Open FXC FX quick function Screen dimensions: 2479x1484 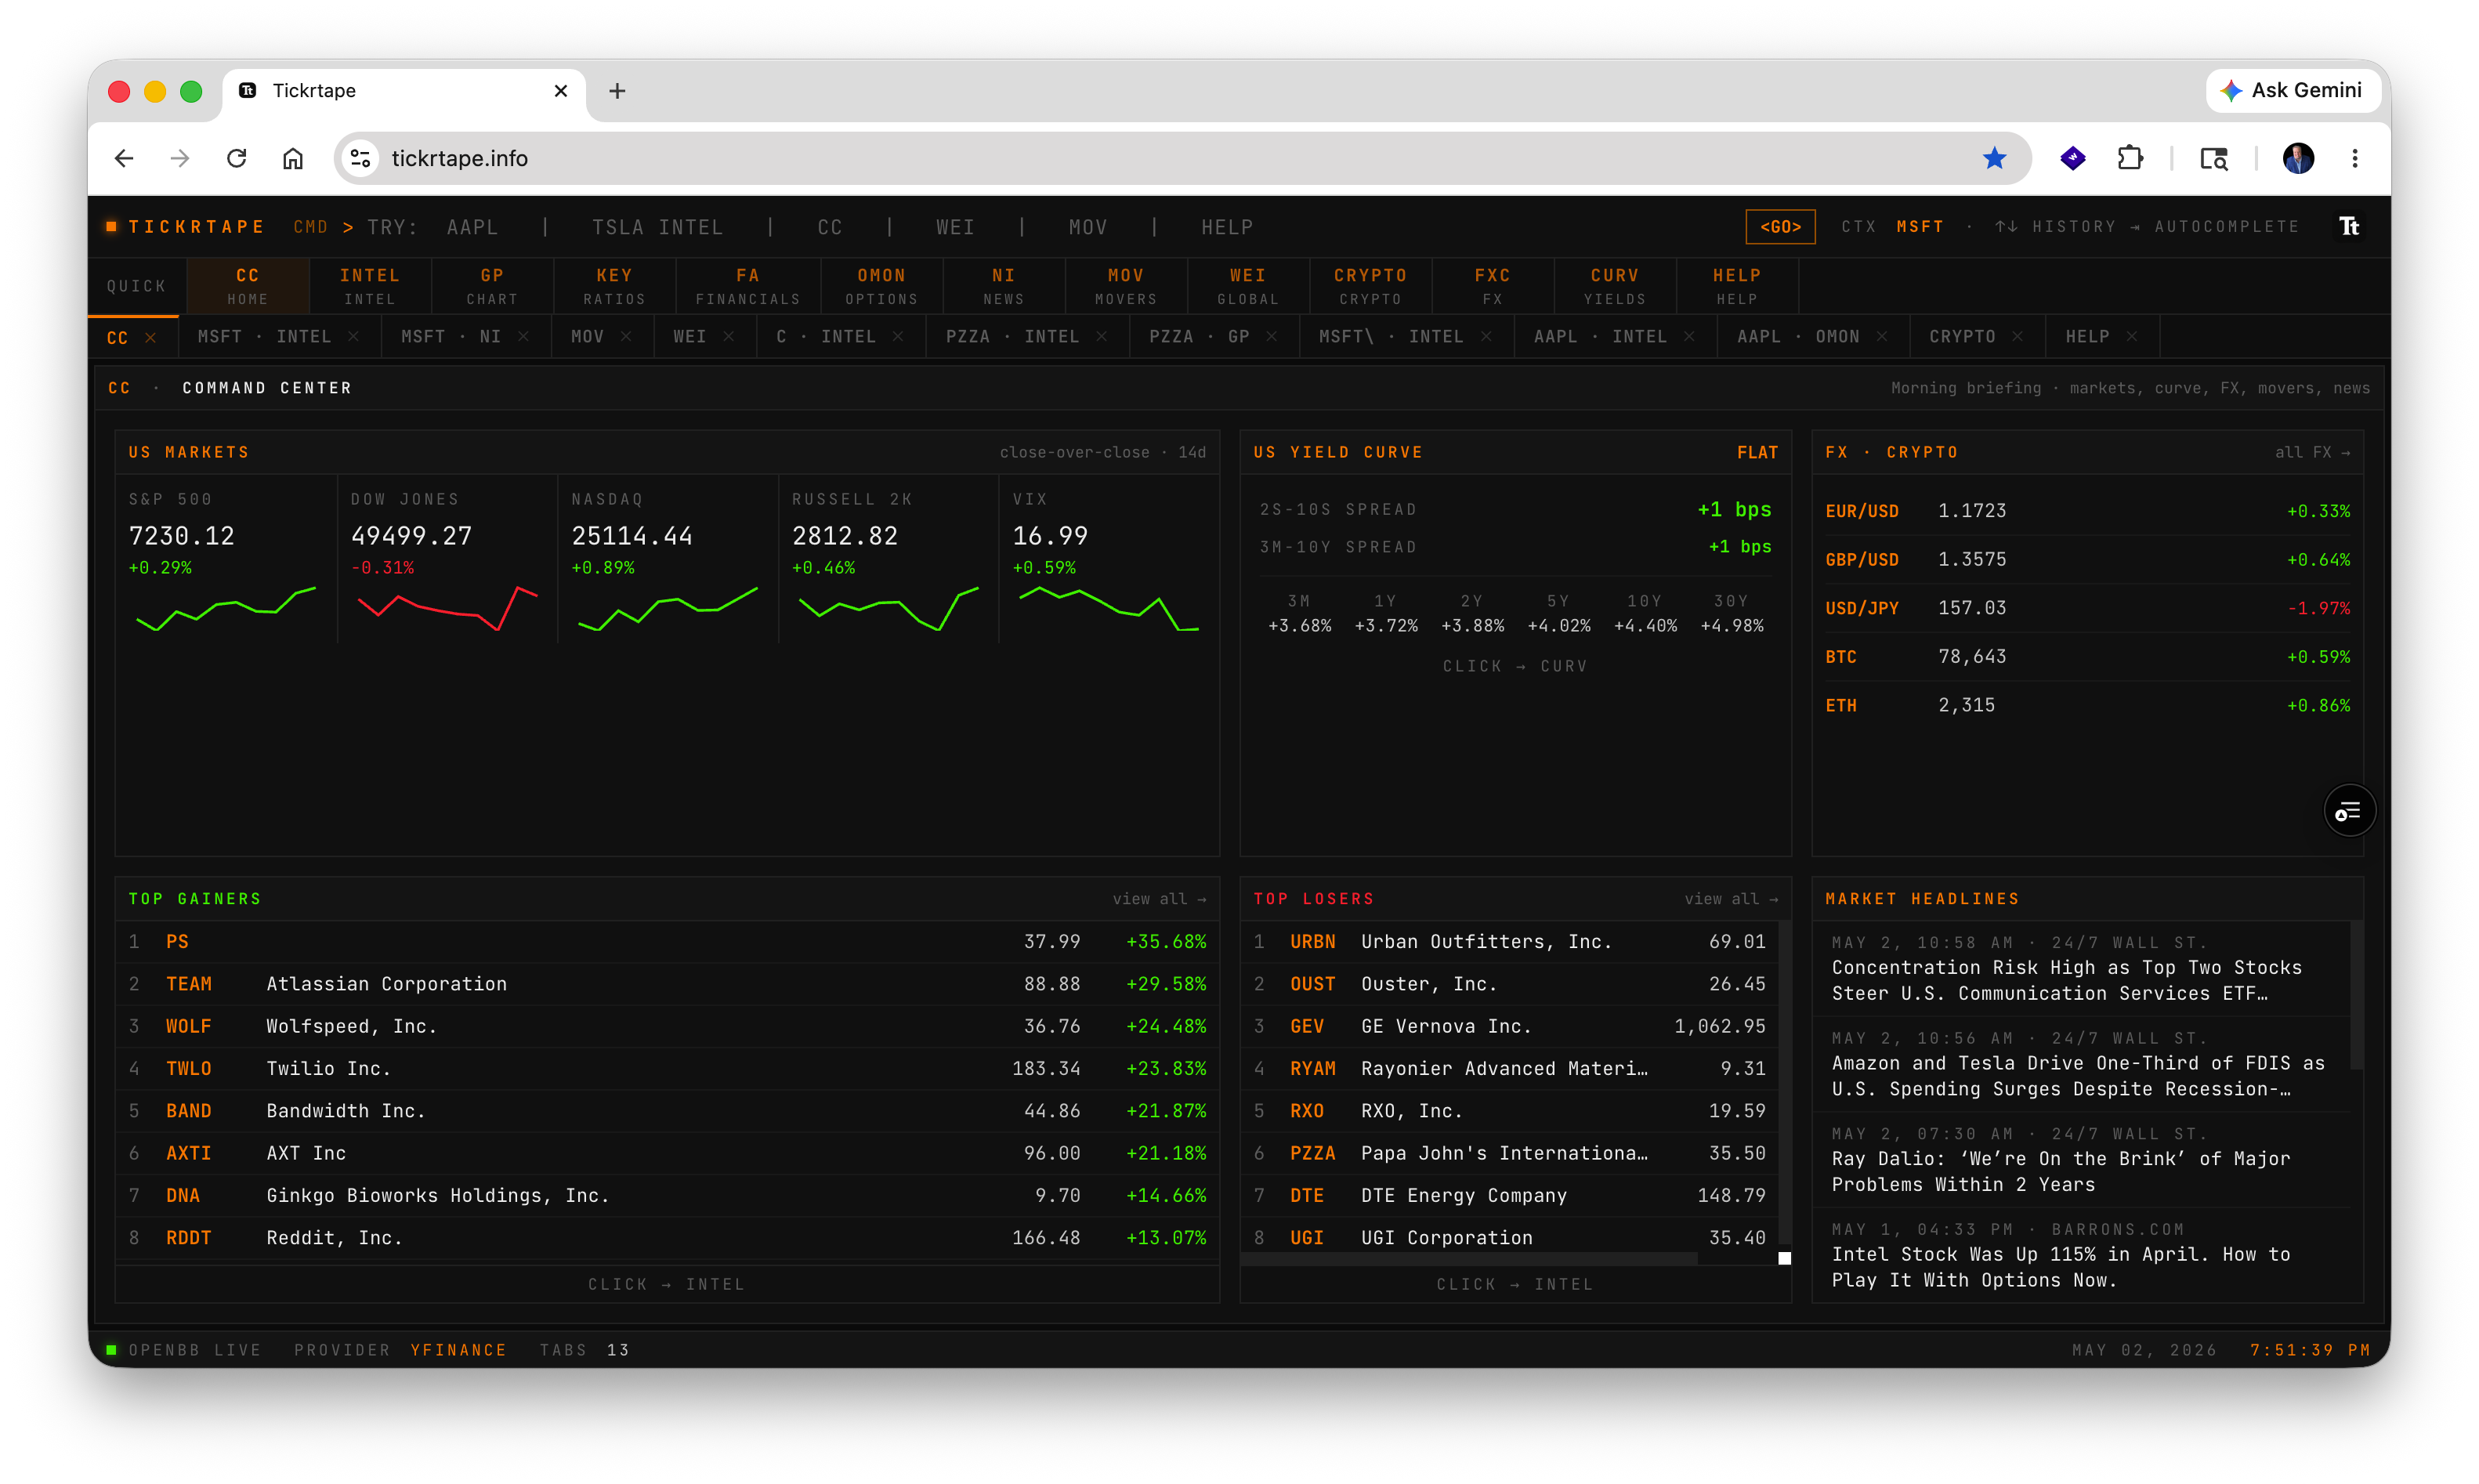pos(1492,286)
